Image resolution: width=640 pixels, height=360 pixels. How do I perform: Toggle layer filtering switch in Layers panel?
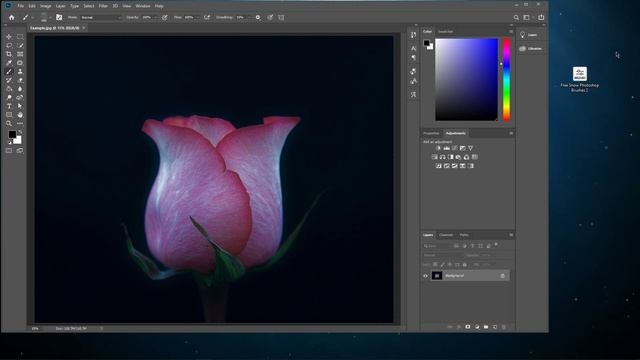click(496, 245)
